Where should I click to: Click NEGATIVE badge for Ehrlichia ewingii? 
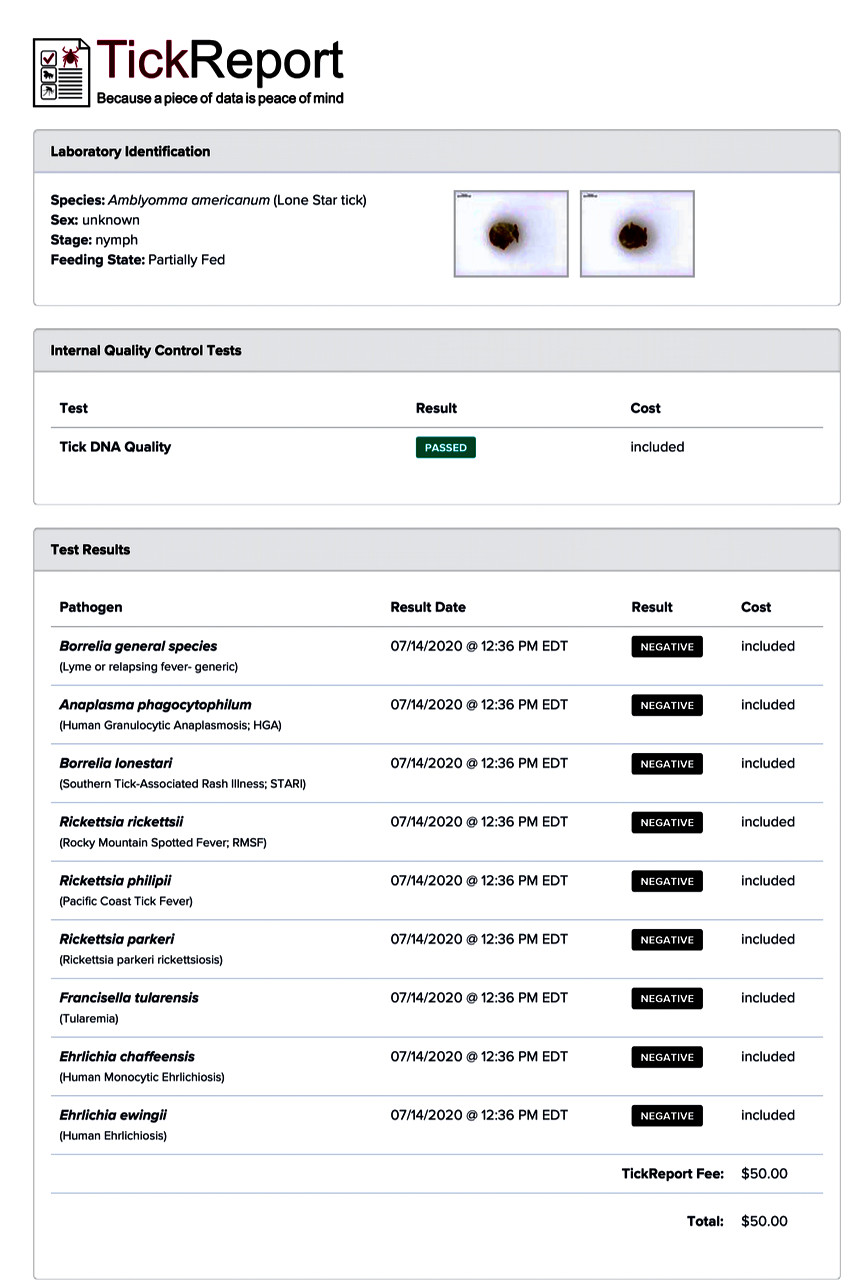tap(667, 1115)
